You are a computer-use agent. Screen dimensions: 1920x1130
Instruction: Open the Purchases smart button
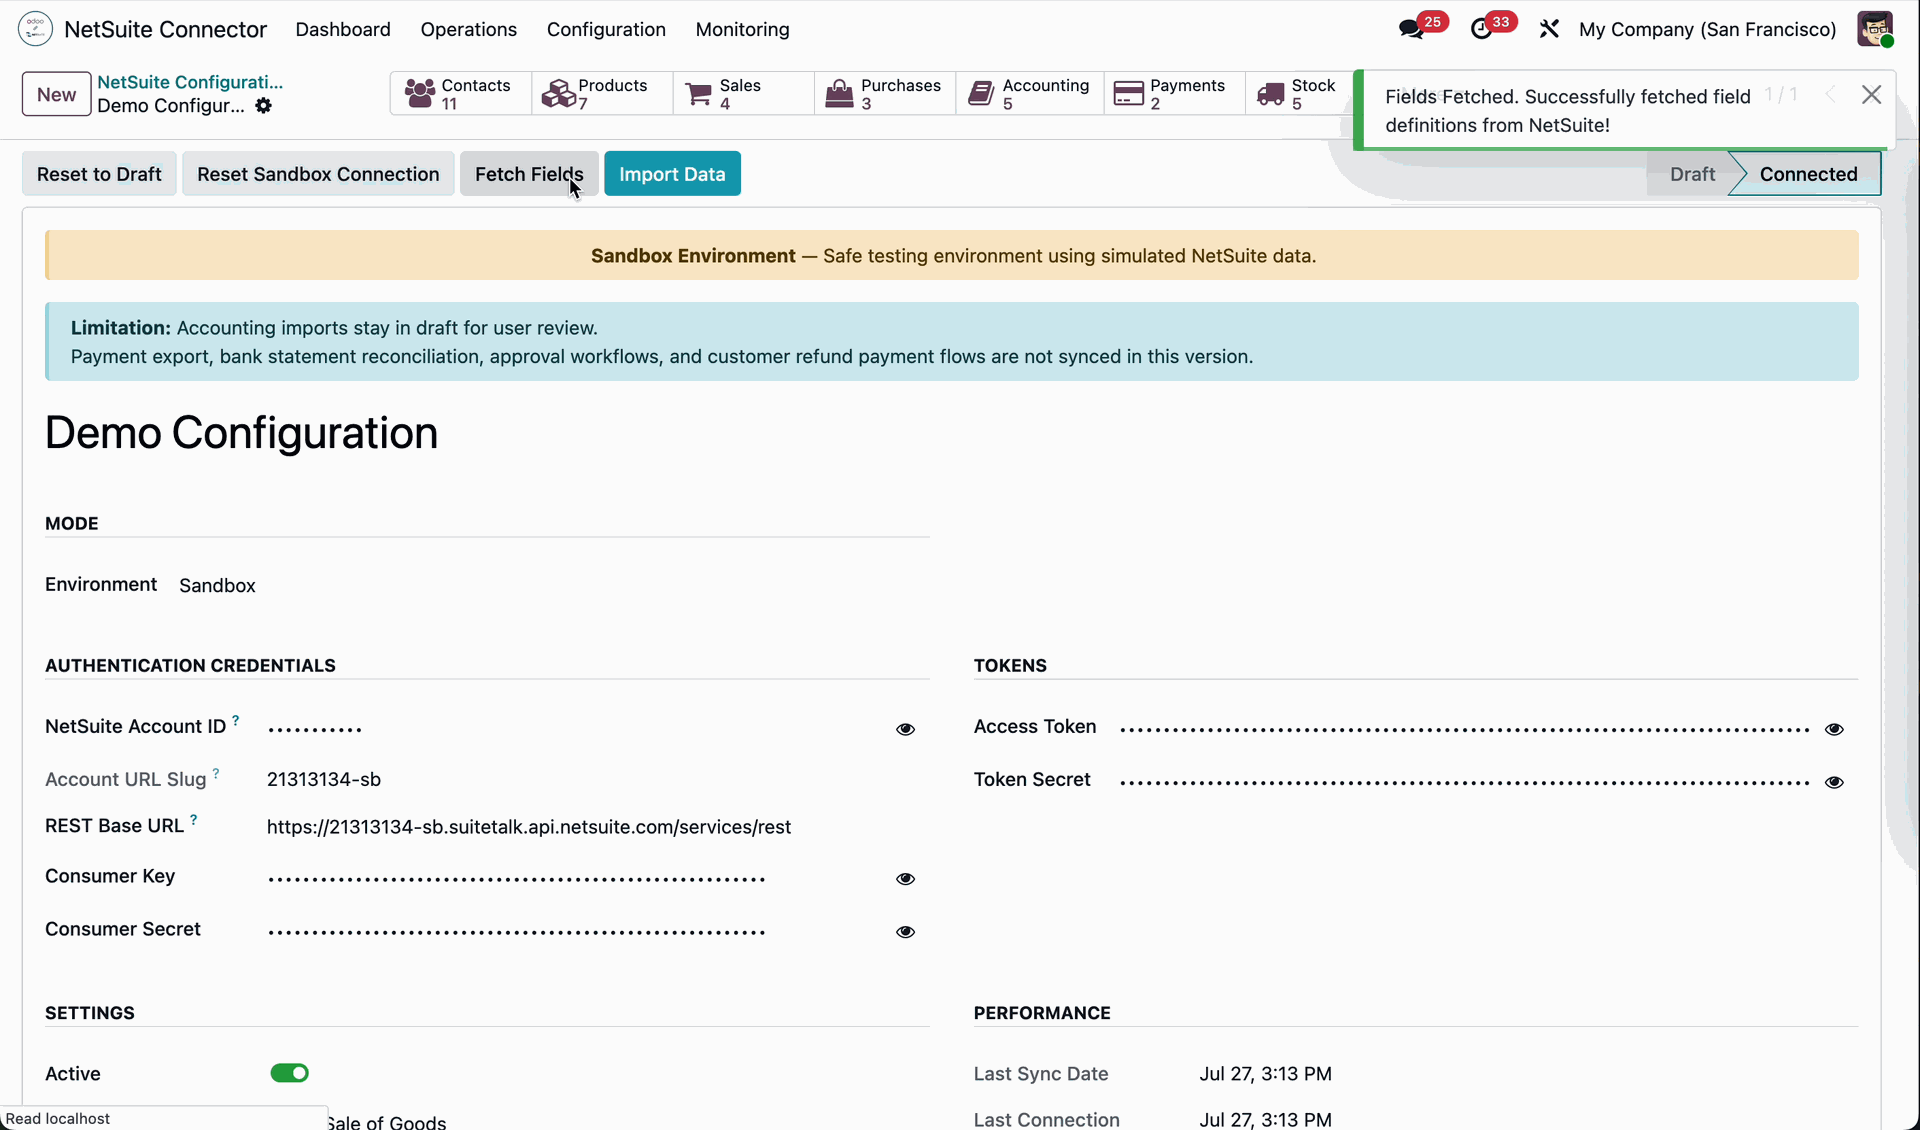click(x=885, y=94)
